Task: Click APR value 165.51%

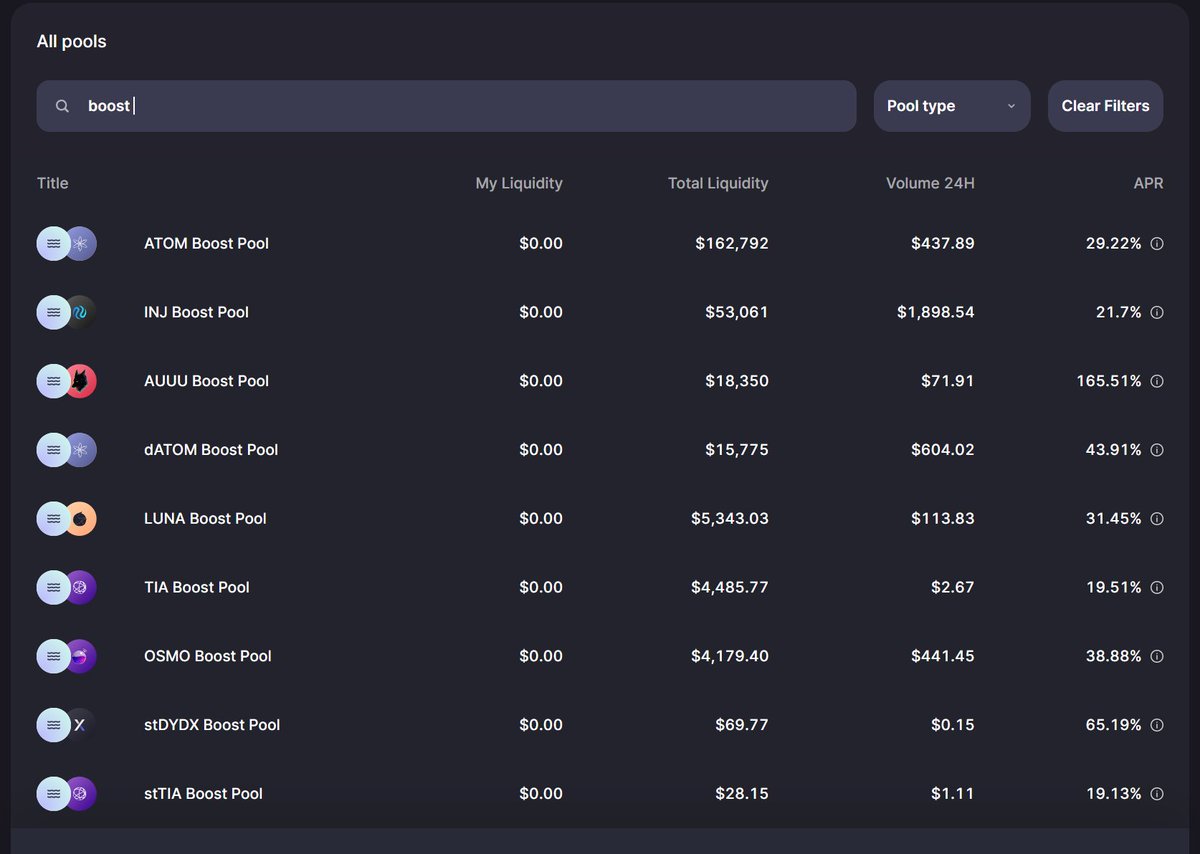Action: click(x=1109, y=381)
